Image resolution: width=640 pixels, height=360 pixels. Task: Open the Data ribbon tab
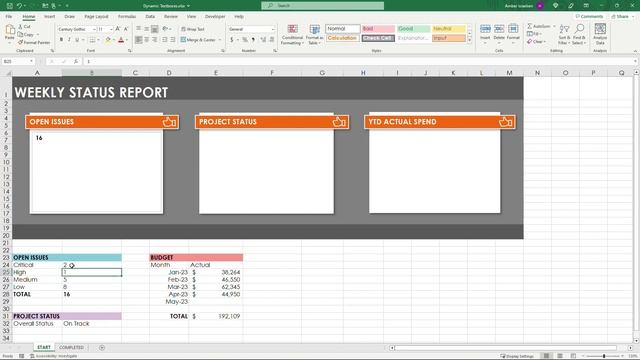[150, 16]
